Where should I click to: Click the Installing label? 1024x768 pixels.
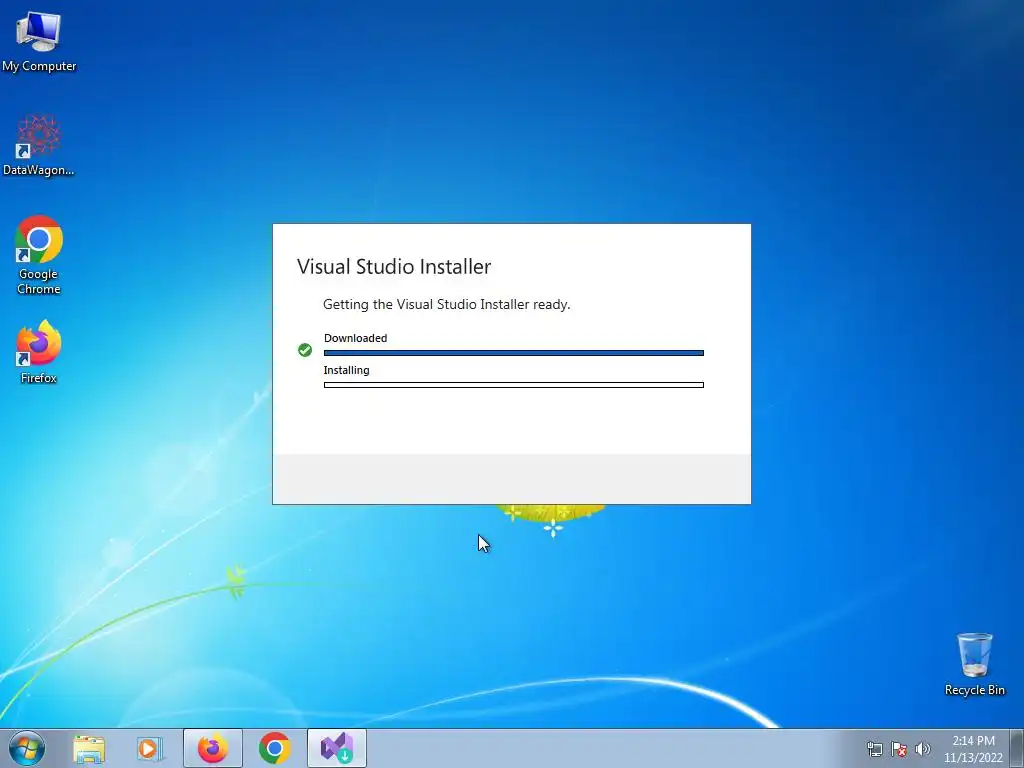coord(347,370)
